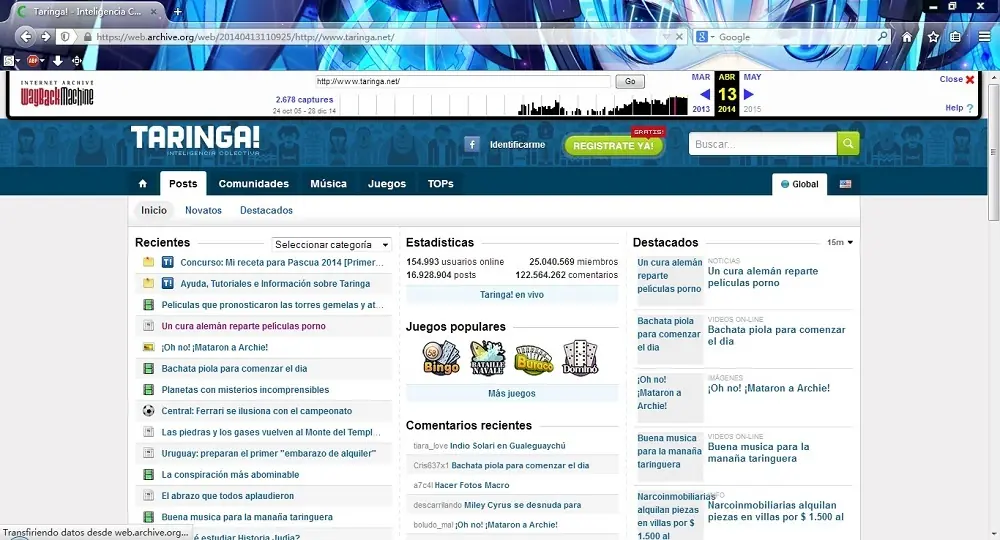Open the Bingo game icon

click(441, 358)
